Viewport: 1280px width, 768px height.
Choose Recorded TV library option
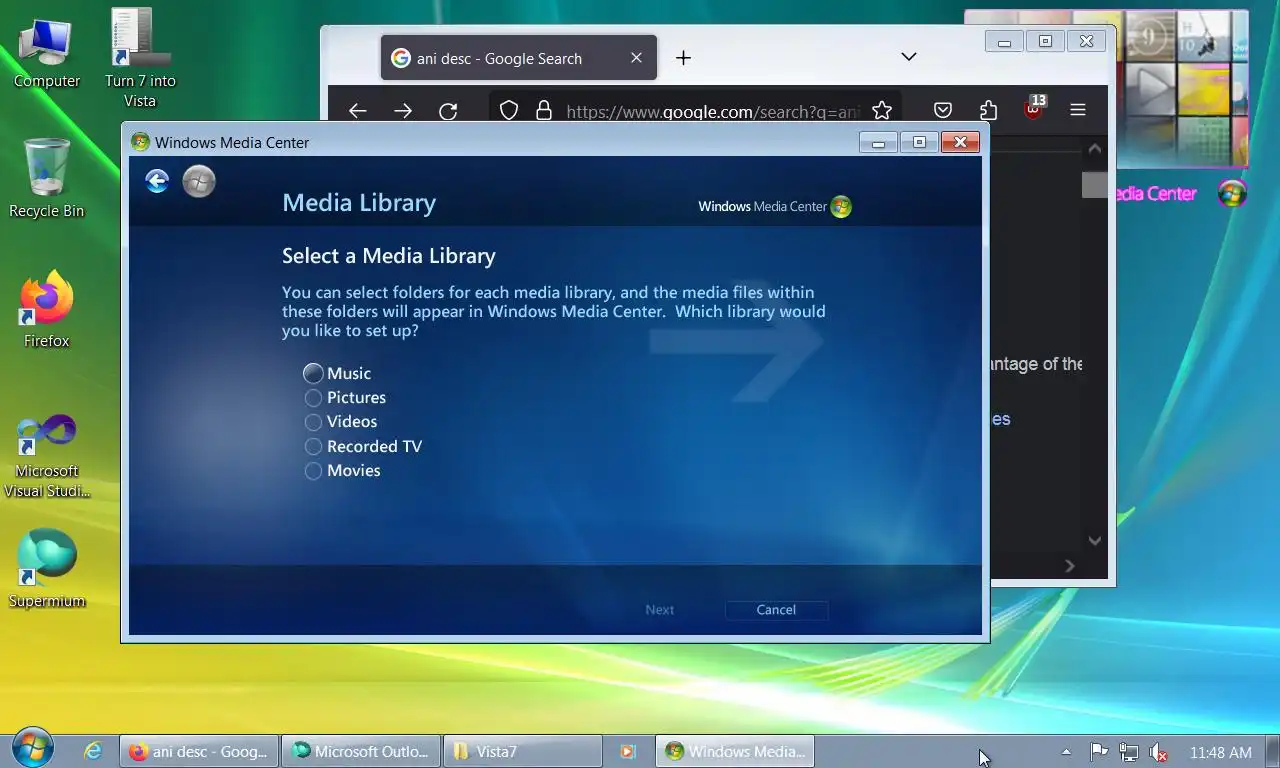tap(313, 446)
